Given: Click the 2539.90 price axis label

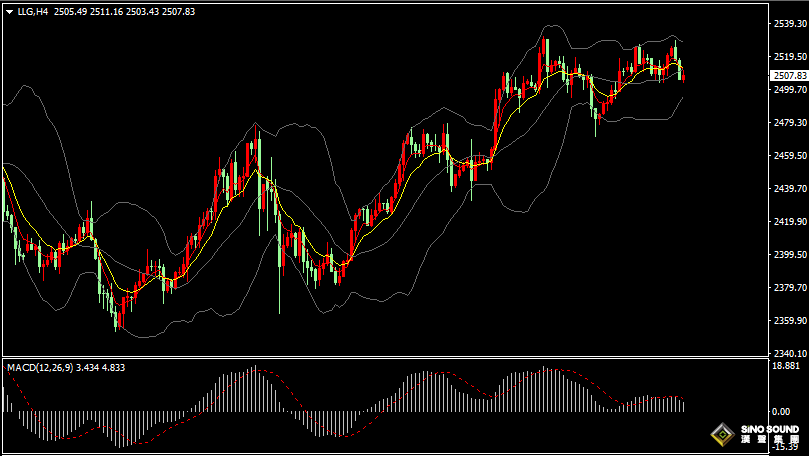Looking at the screenshot, I should click(x=788, y=23).
